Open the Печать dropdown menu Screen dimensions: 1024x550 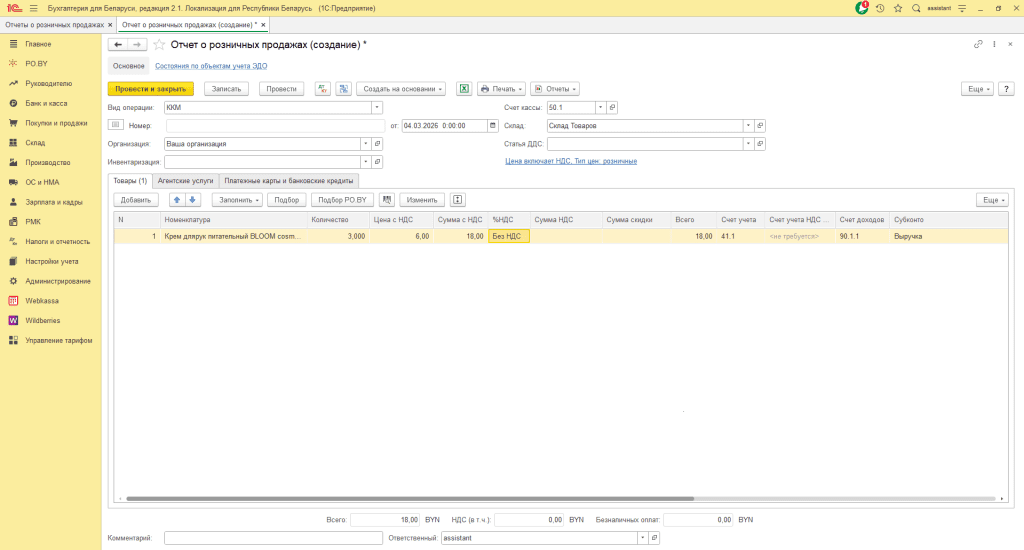click(501, 89)
